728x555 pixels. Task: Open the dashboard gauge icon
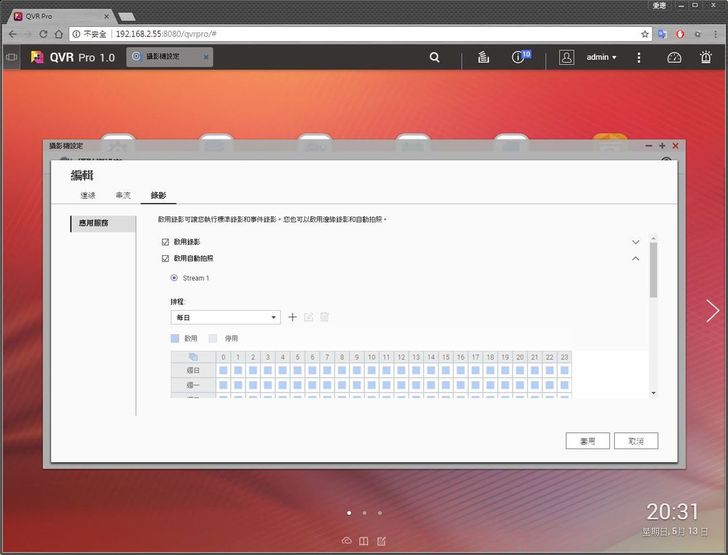click(674, 57)
